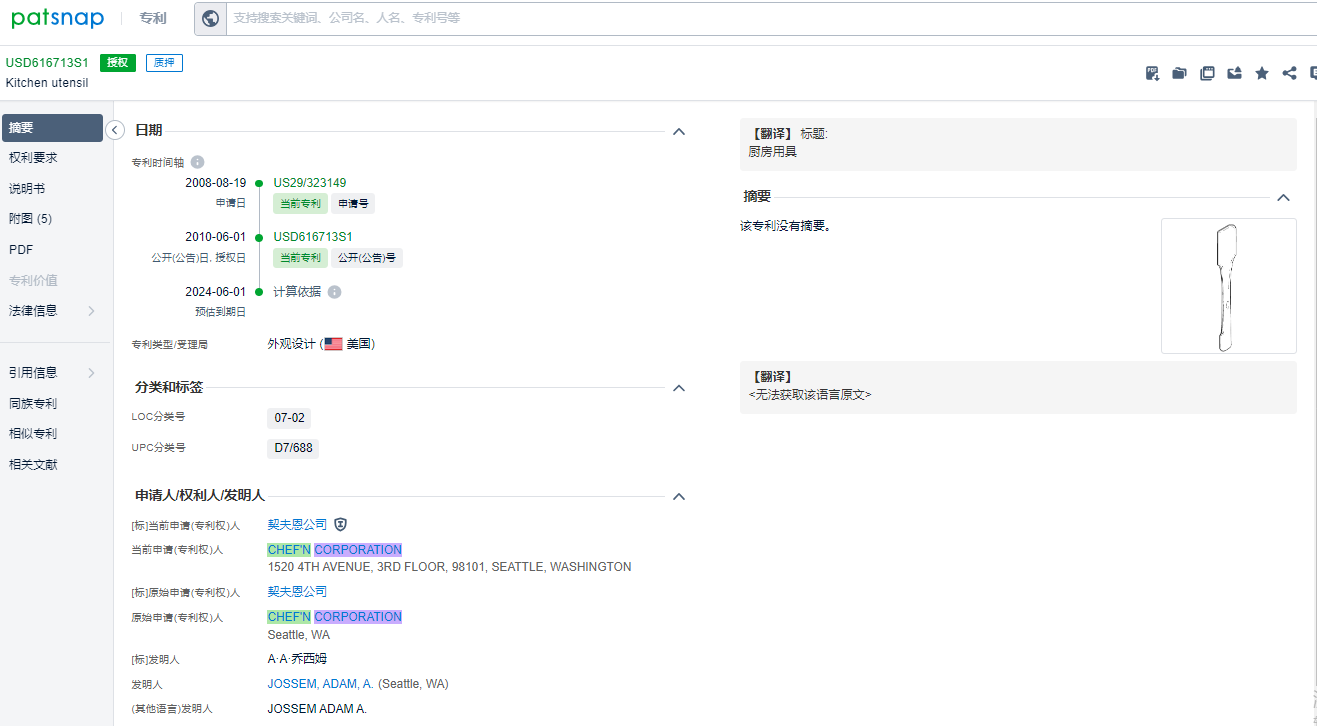Image resolution: width=1317 pixels, height=726 pixels.
Task: Click shield icon next to 契夫恩公司
Action: 341,524
